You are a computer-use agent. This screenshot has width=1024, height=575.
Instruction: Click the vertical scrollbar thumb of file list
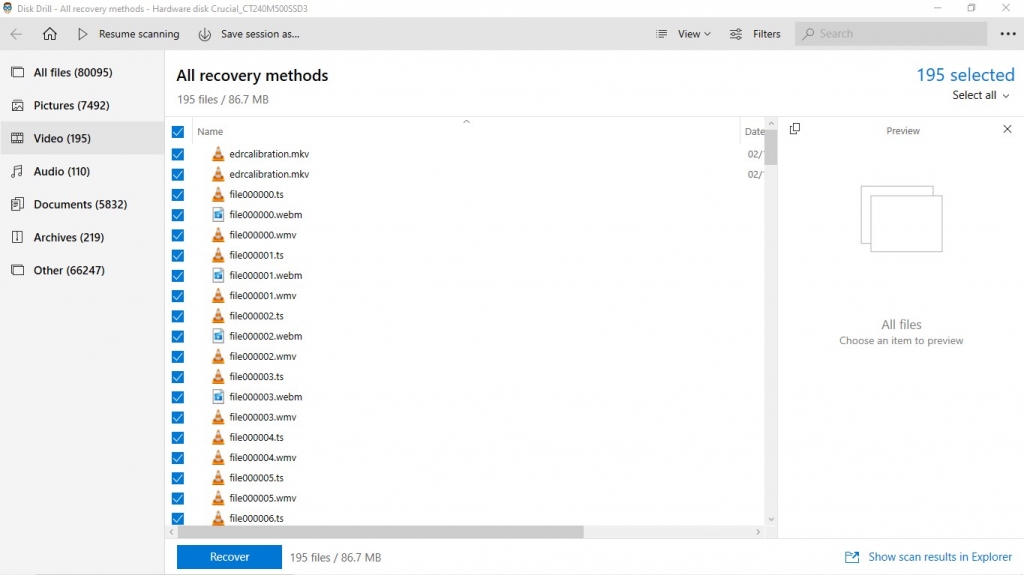point(771,147)
